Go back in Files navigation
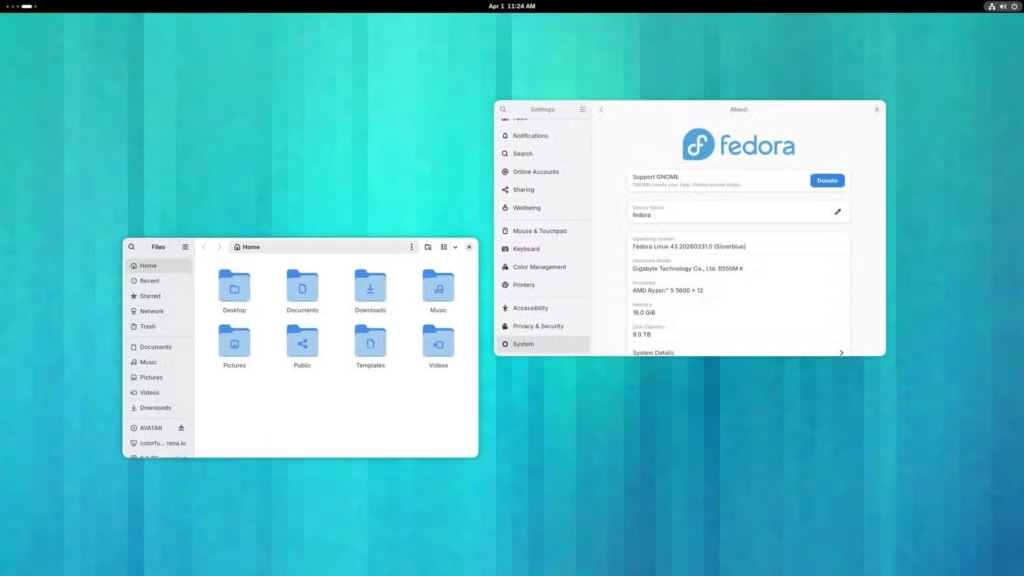Viewport: 1024px width, 576px height. tap(204, 247)
